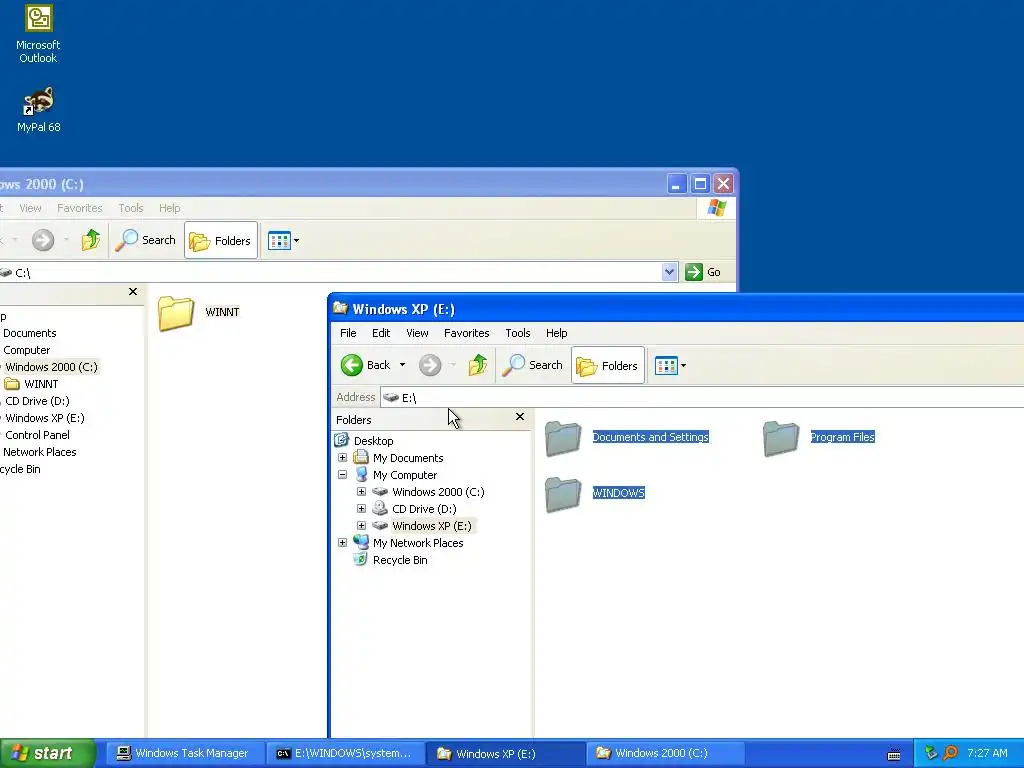This screenshot has width=1024, height=768.
Task: Select WINNT in Windows 2000 (C:) folder tree
Action: click(x=41, y=384)
